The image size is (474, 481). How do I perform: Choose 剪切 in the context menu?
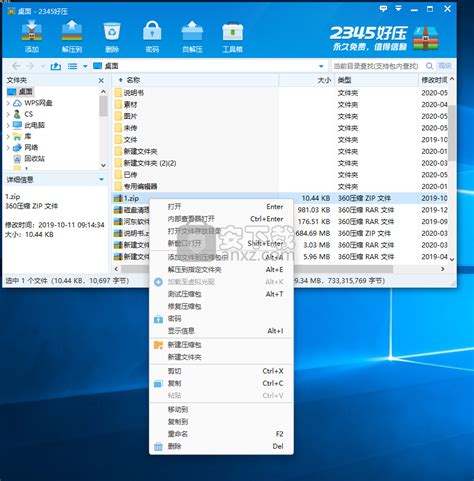221,371
